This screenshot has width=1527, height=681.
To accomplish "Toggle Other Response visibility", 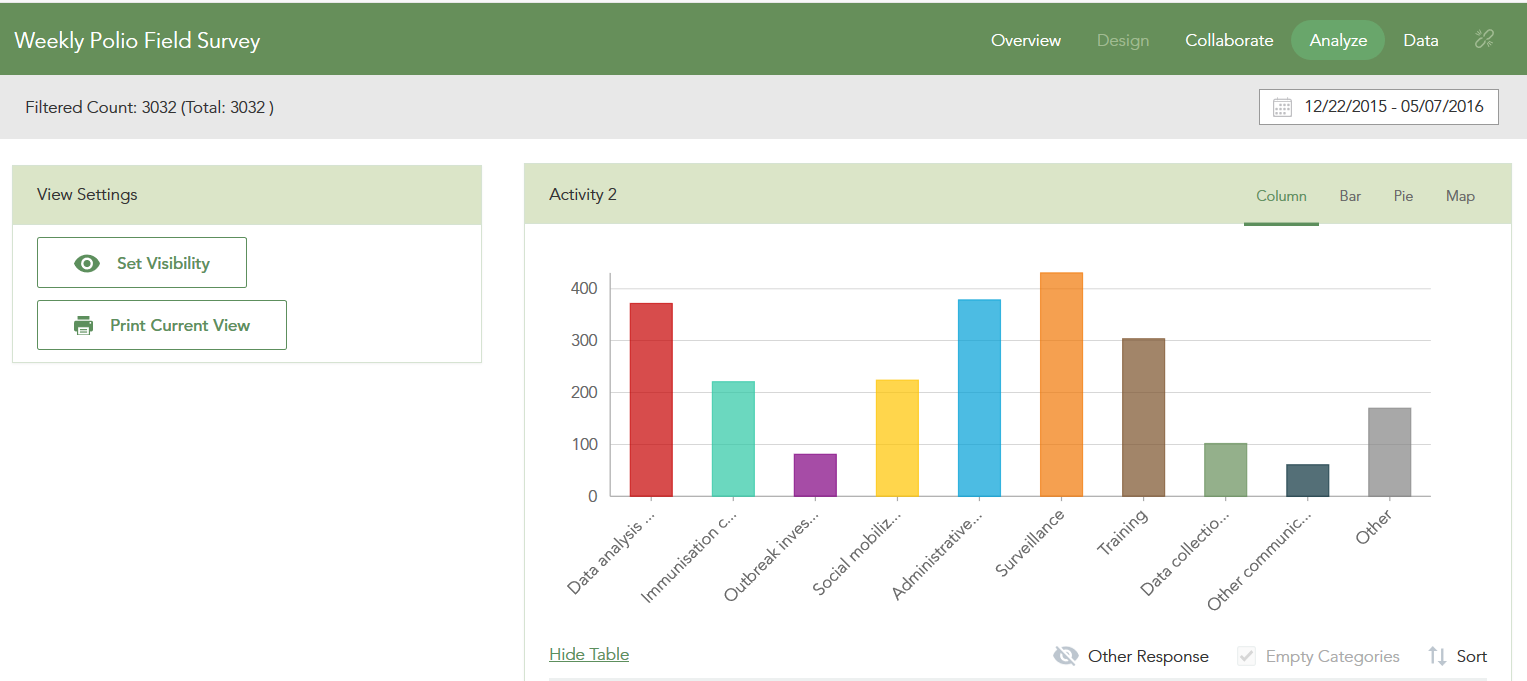I will pos(1131,656).
